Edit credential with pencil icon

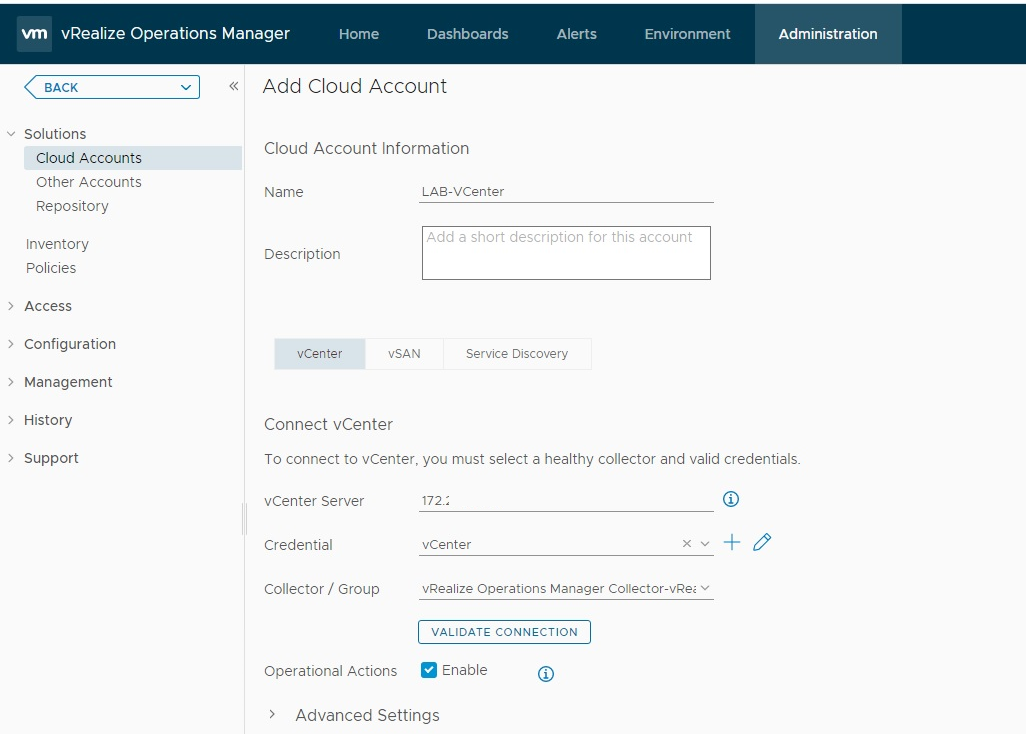[x=762, y=543]
